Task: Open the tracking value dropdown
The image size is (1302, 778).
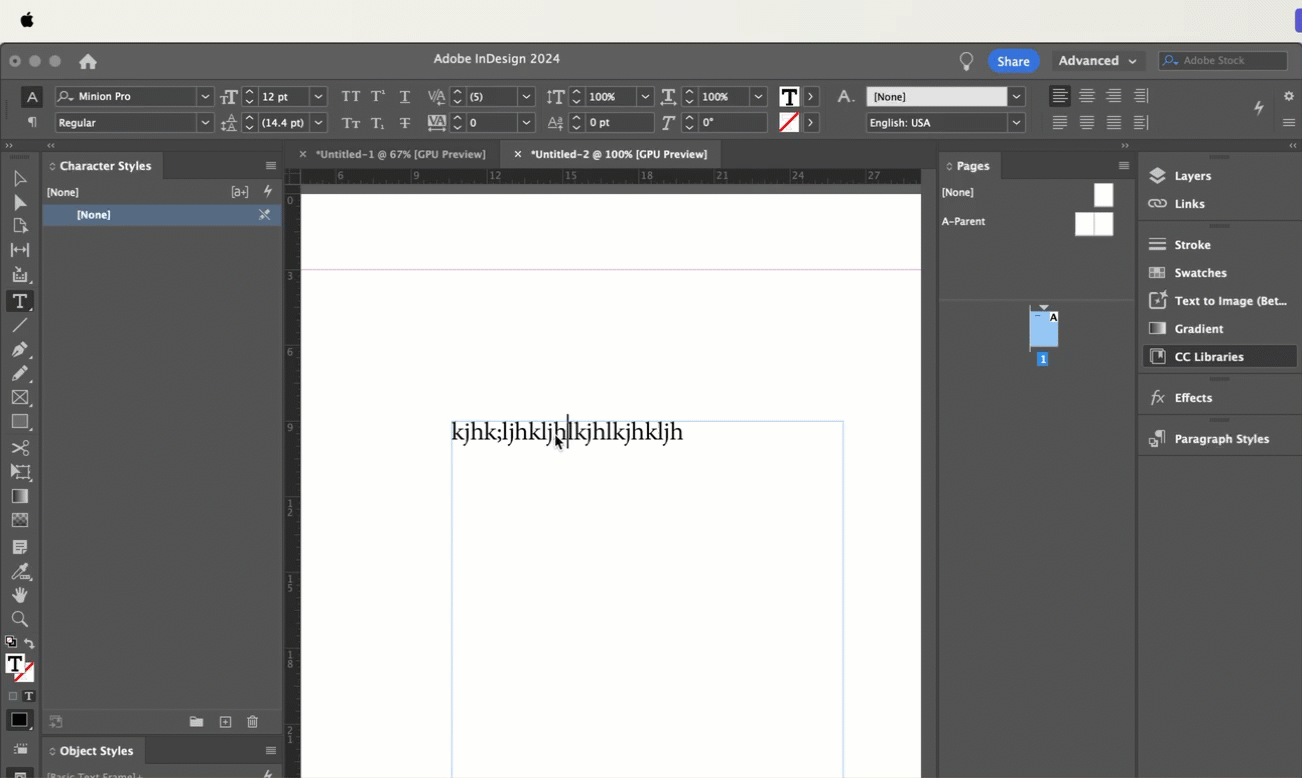Action: [526, 123]
